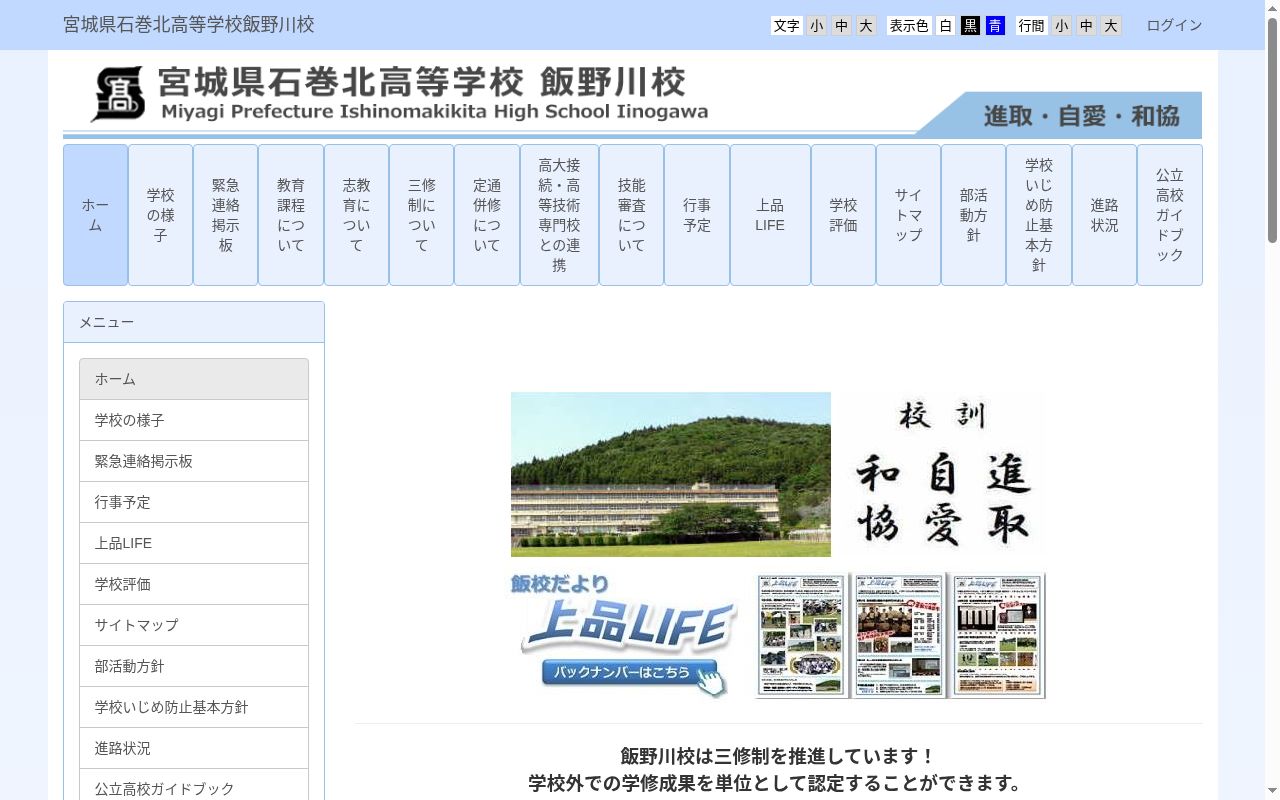Set line spacing (行間) to small
This screenshot has height=800, width=1280.
1061,26
